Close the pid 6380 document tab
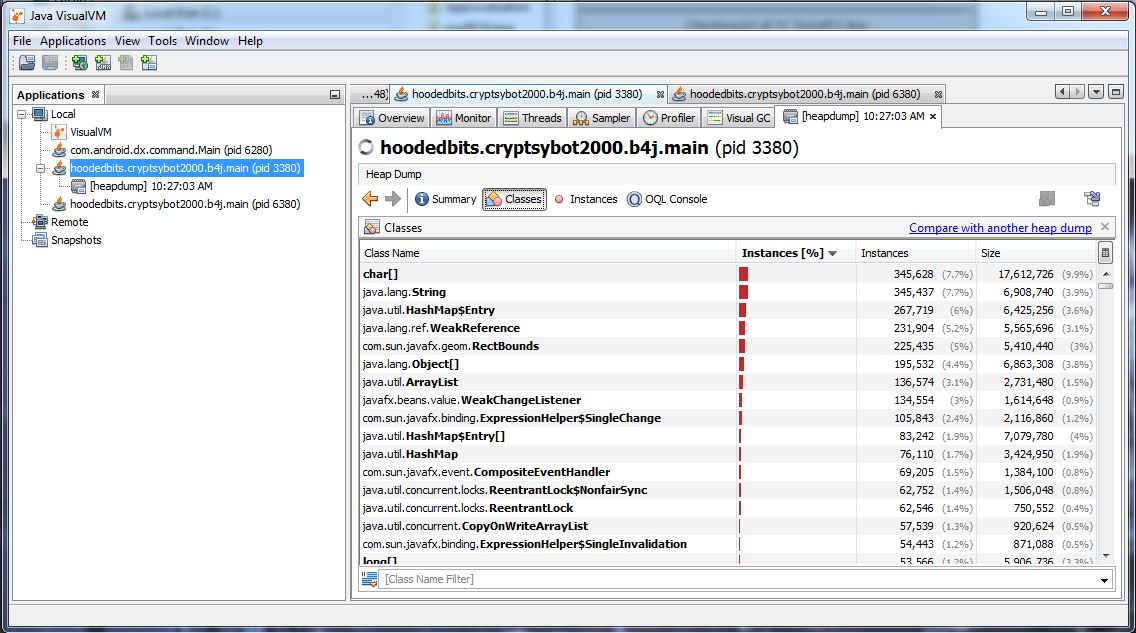The width and height of the screenshot is (1136, 633). [x=938, y=94]
